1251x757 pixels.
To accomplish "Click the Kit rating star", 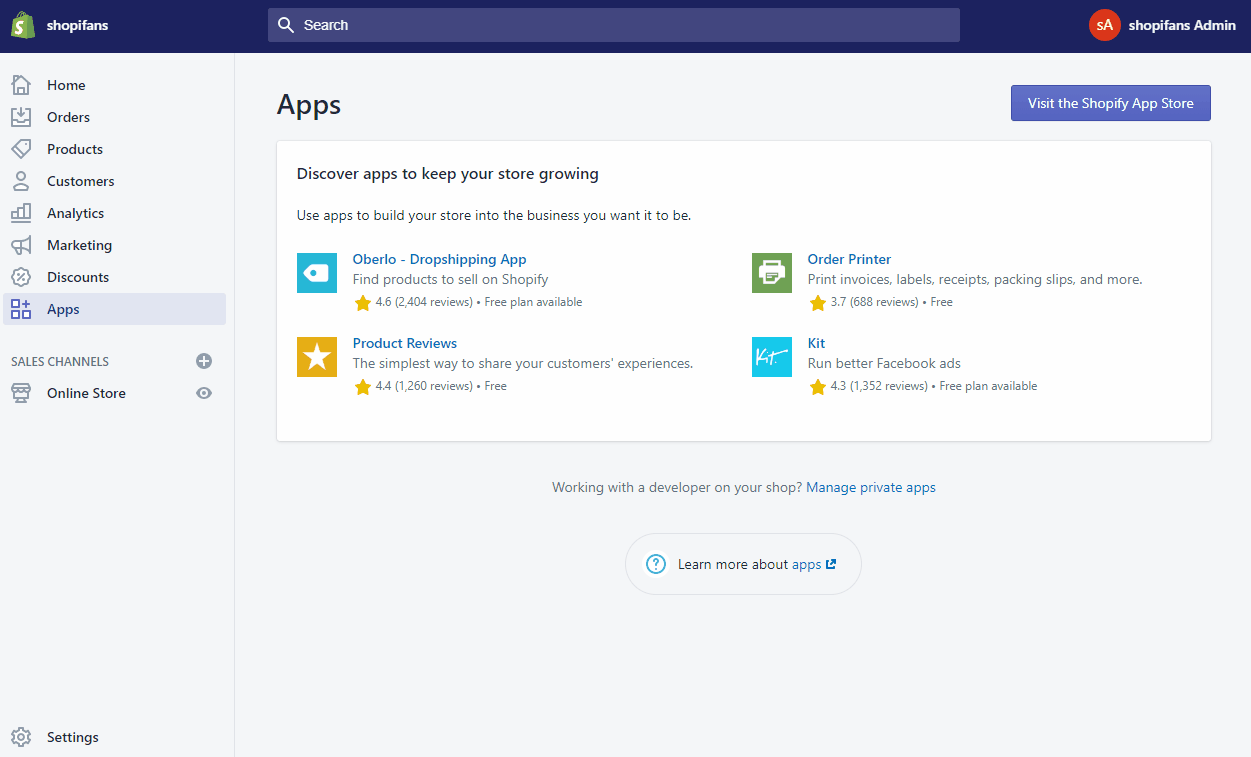I will (x=818, y=386).
